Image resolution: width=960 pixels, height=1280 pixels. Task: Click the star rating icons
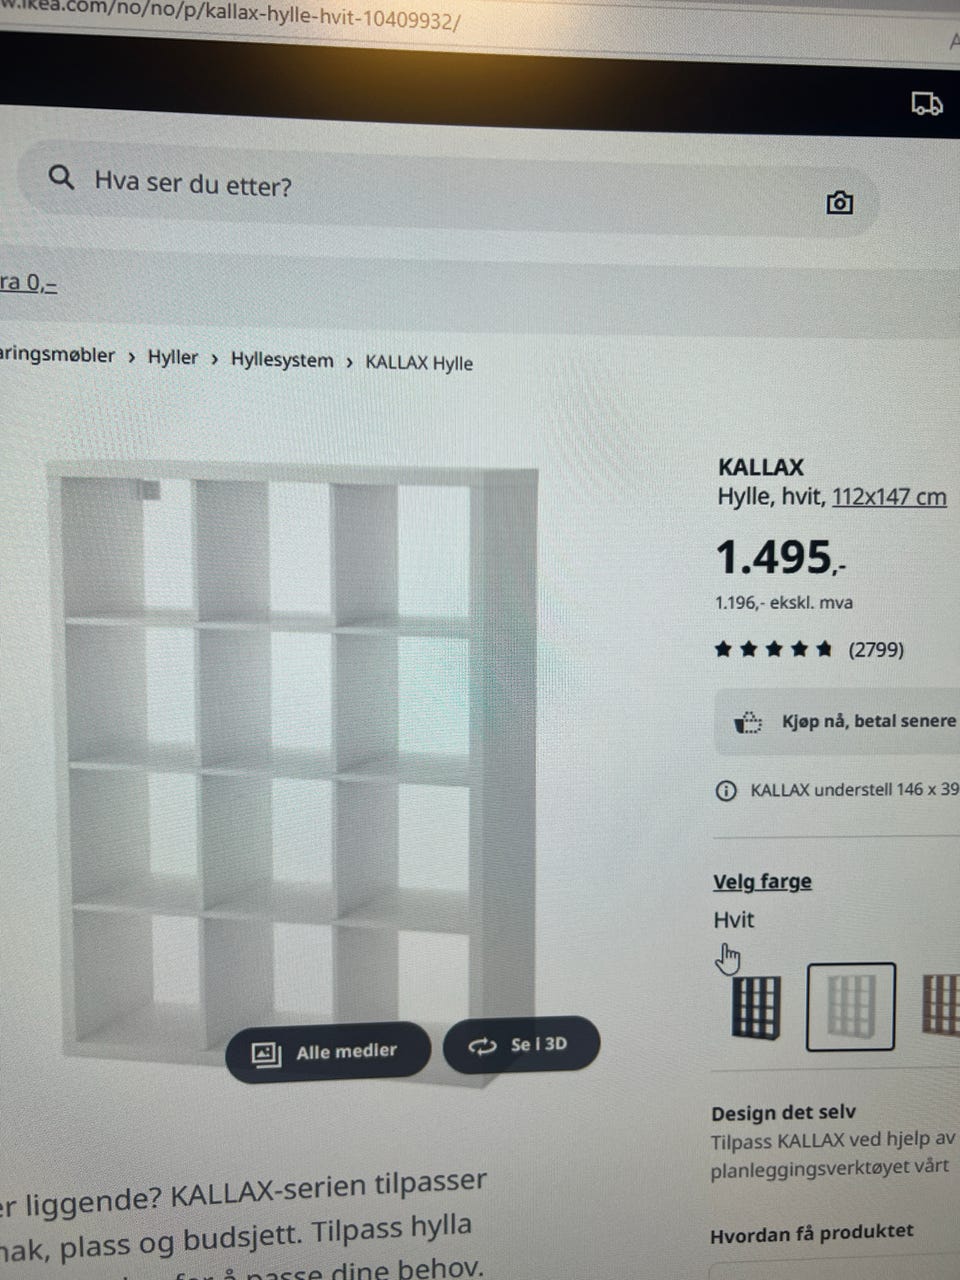point(773,650)
